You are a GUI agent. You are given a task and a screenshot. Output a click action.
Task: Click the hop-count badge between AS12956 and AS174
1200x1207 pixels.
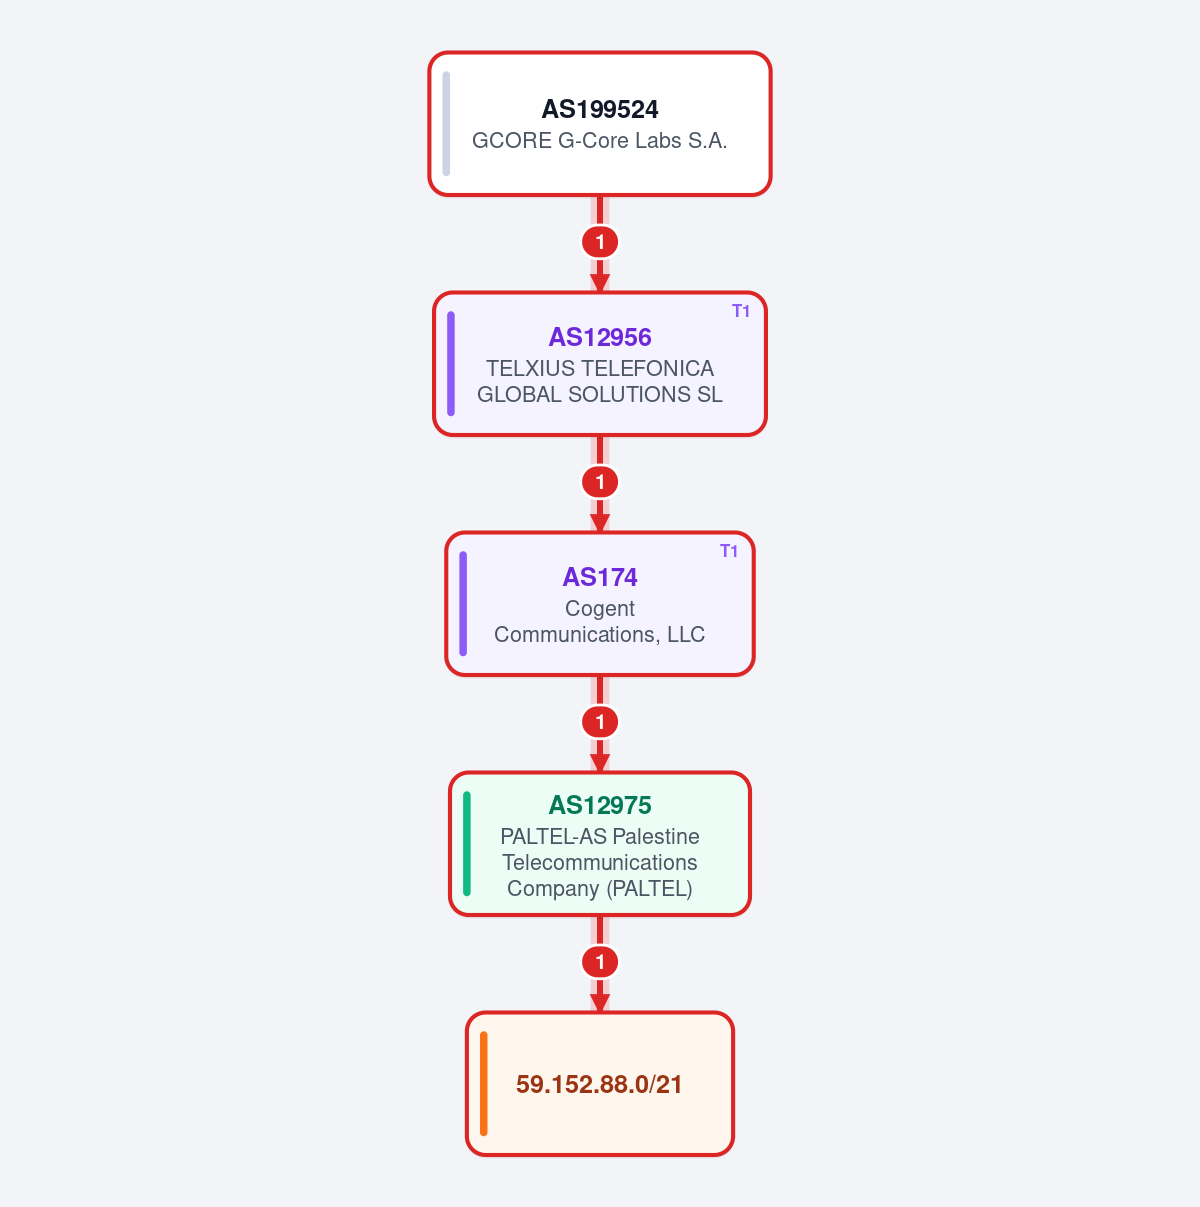600,482
